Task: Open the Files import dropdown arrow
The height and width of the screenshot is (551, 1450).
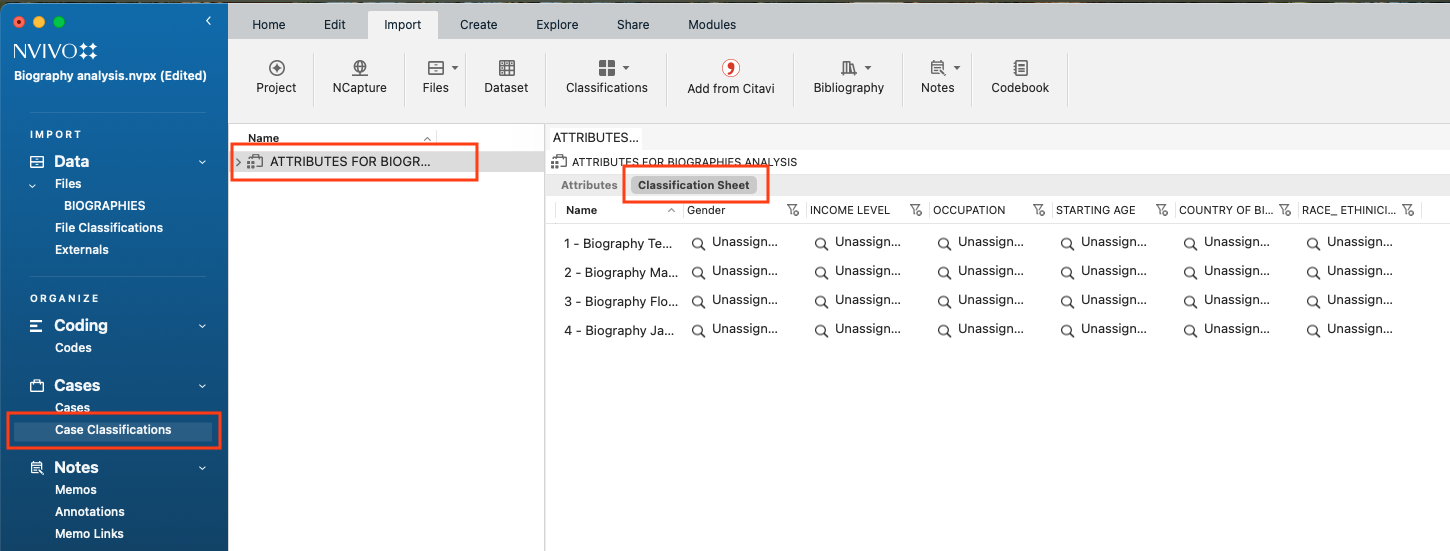Action: click(x=455, y=68)
